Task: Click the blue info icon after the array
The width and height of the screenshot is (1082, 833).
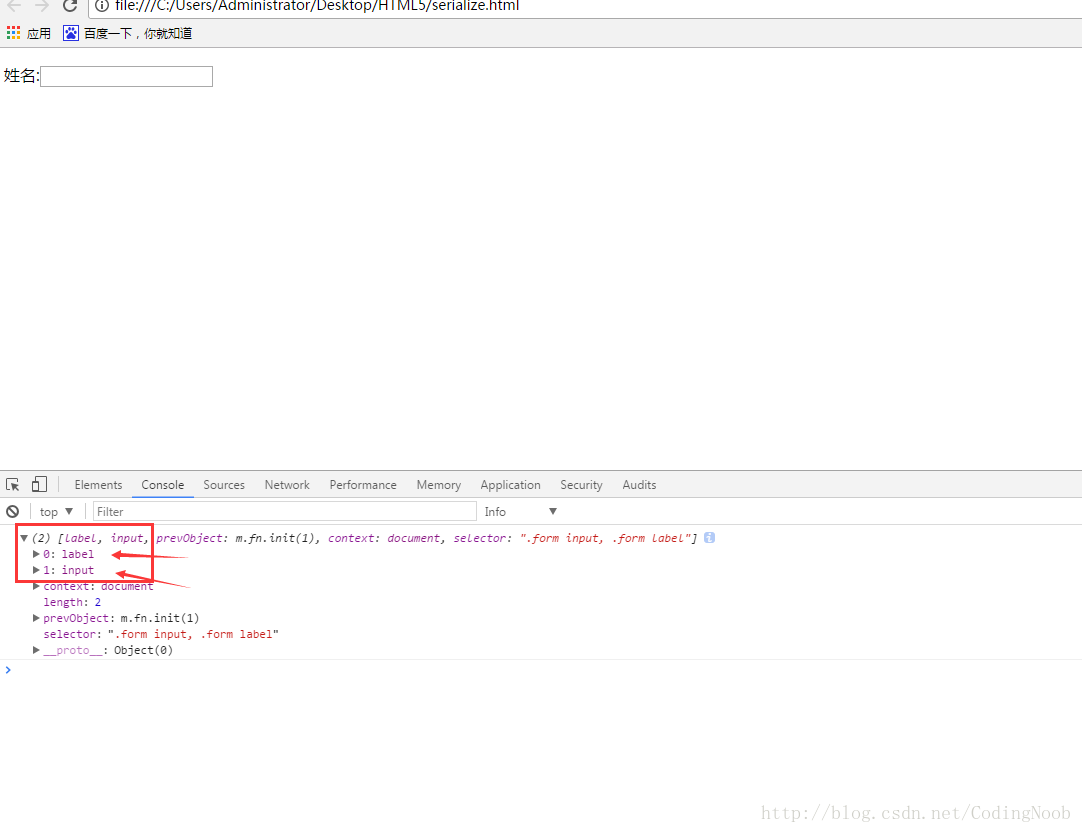Action: click(x=709, y=538)
